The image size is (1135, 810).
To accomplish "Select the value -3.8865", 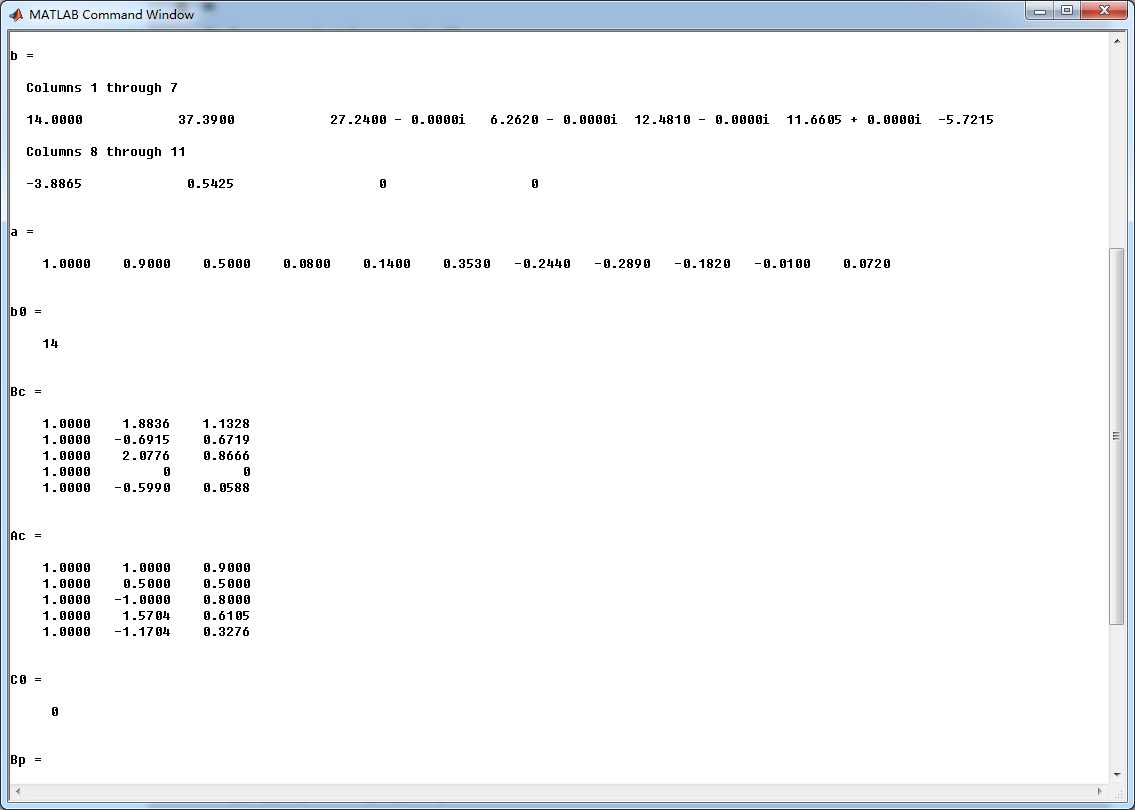I will coord(54,184).
